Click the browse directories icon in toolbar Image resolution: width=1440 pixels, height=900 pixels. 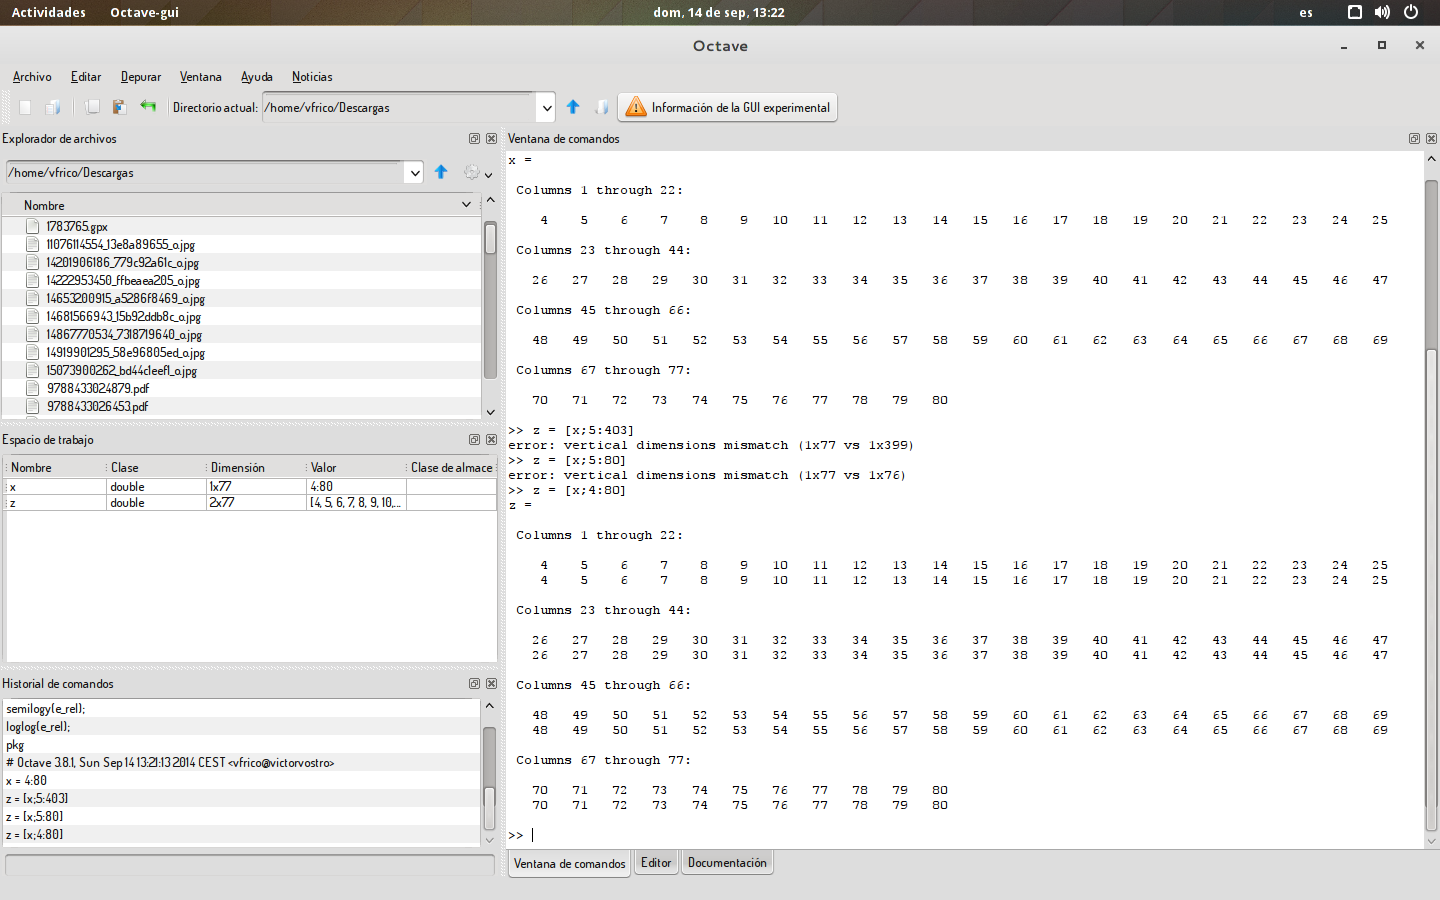click(x=601, y=107)
